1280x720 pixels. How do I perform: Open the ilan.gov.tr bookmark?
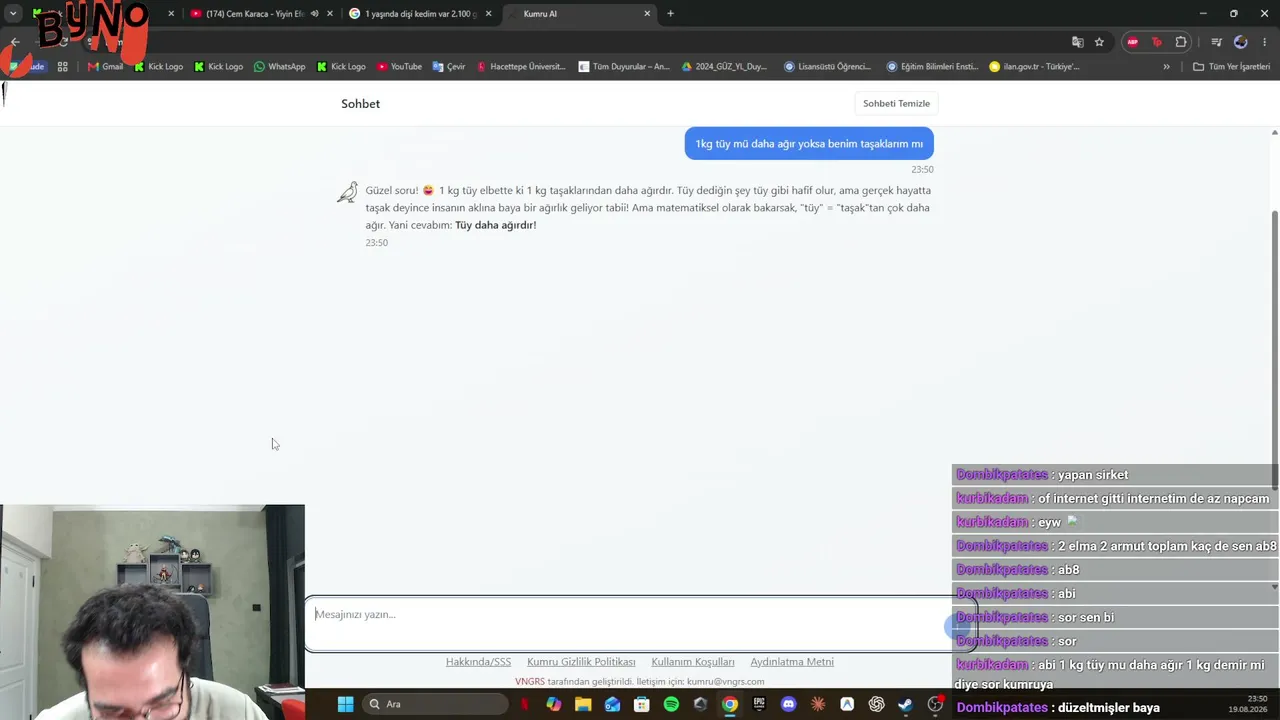tap(1034, 67)
